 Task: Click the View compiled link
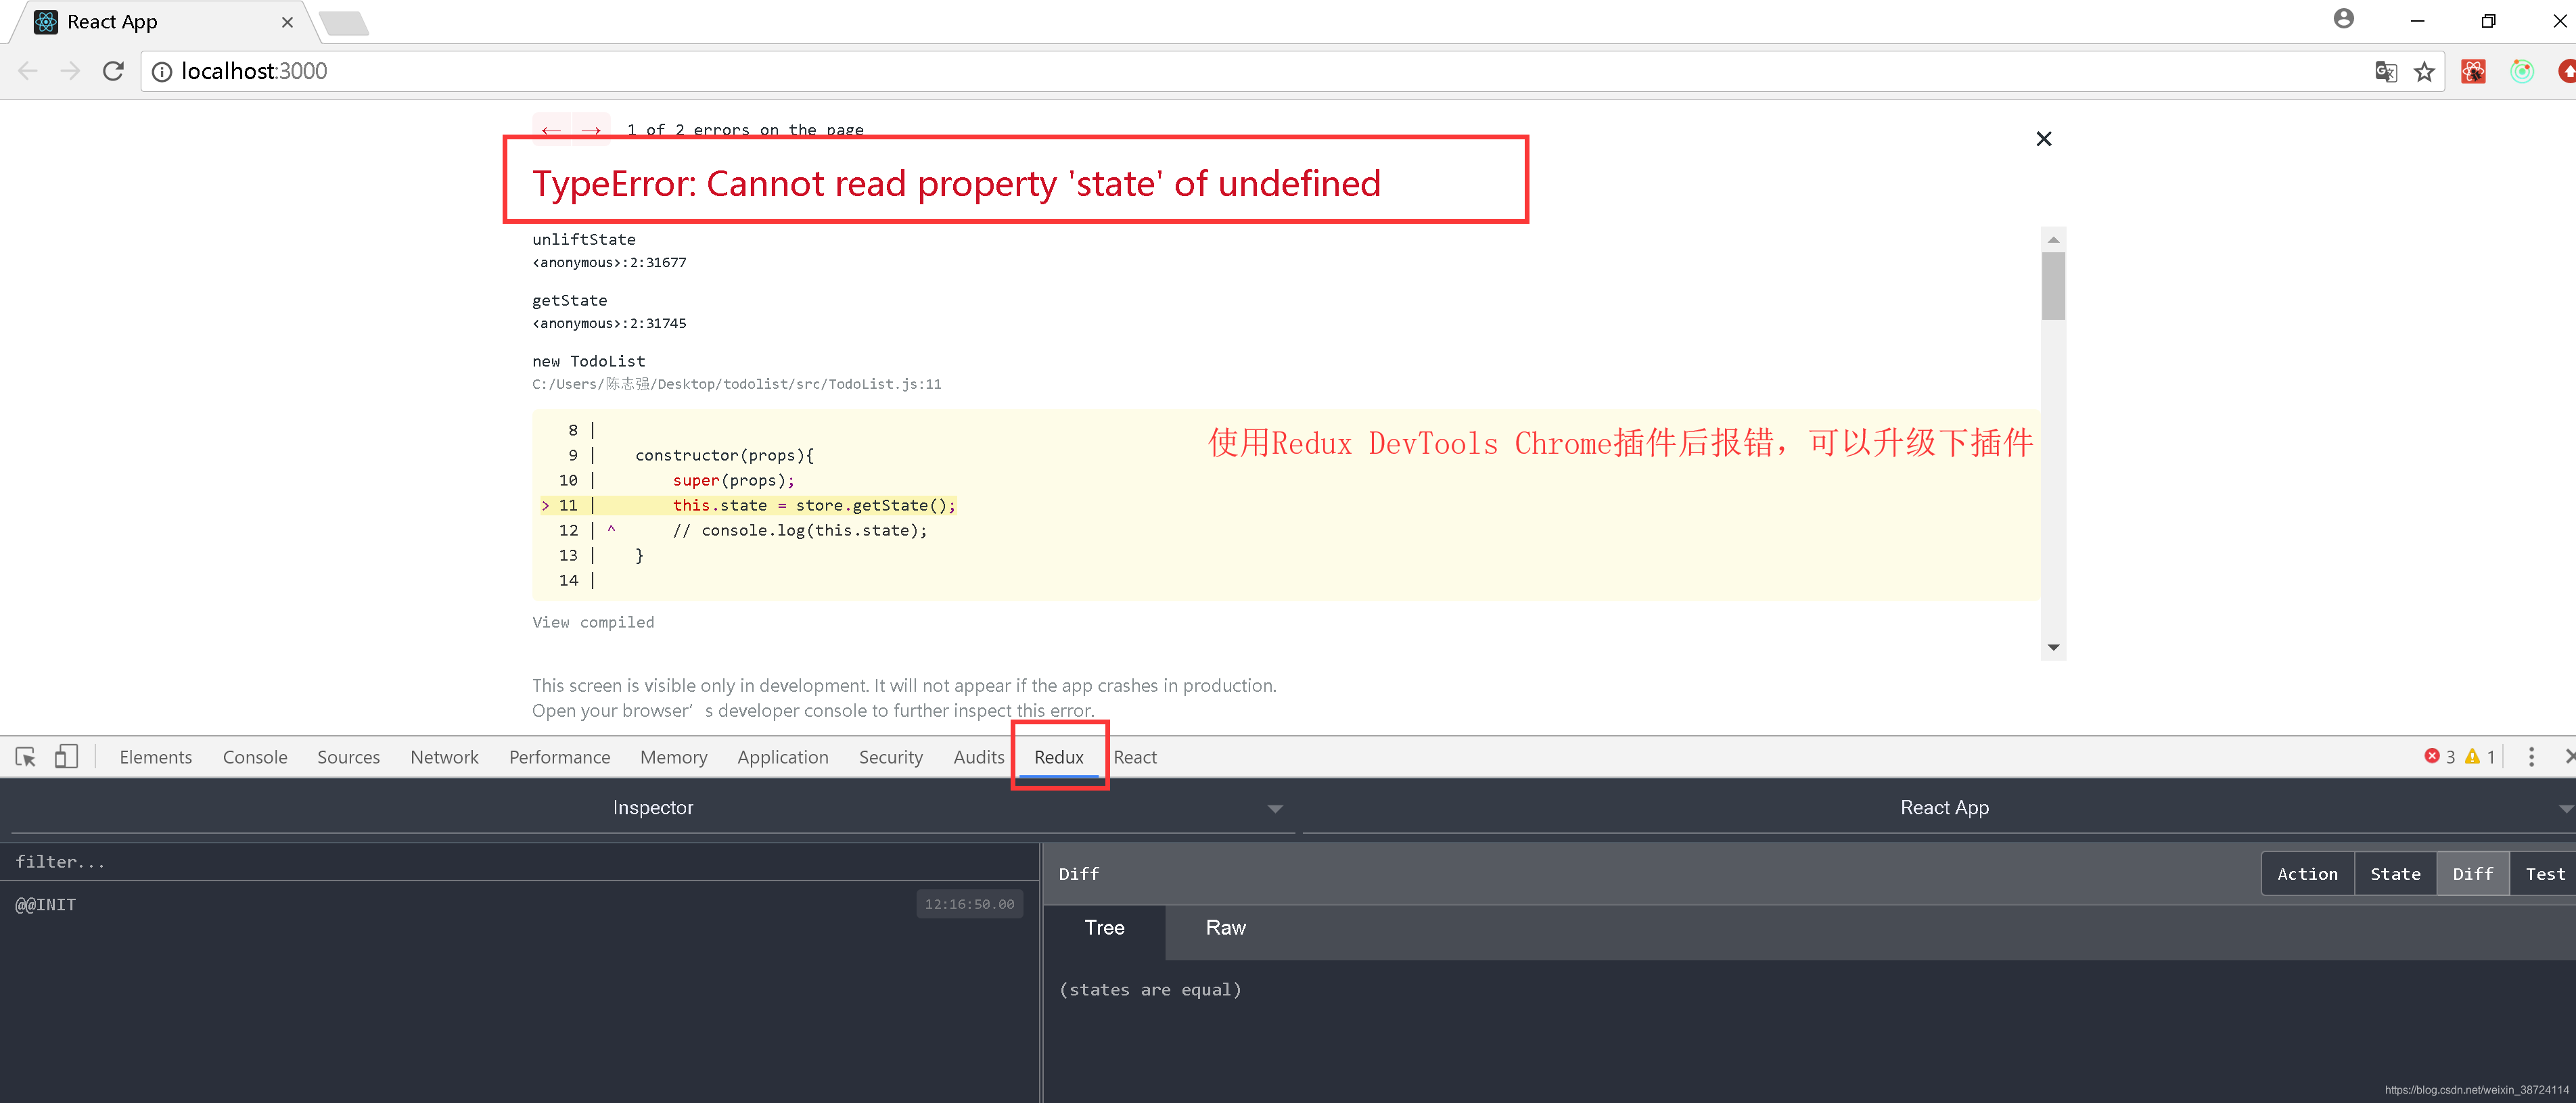tap(593, 622)
